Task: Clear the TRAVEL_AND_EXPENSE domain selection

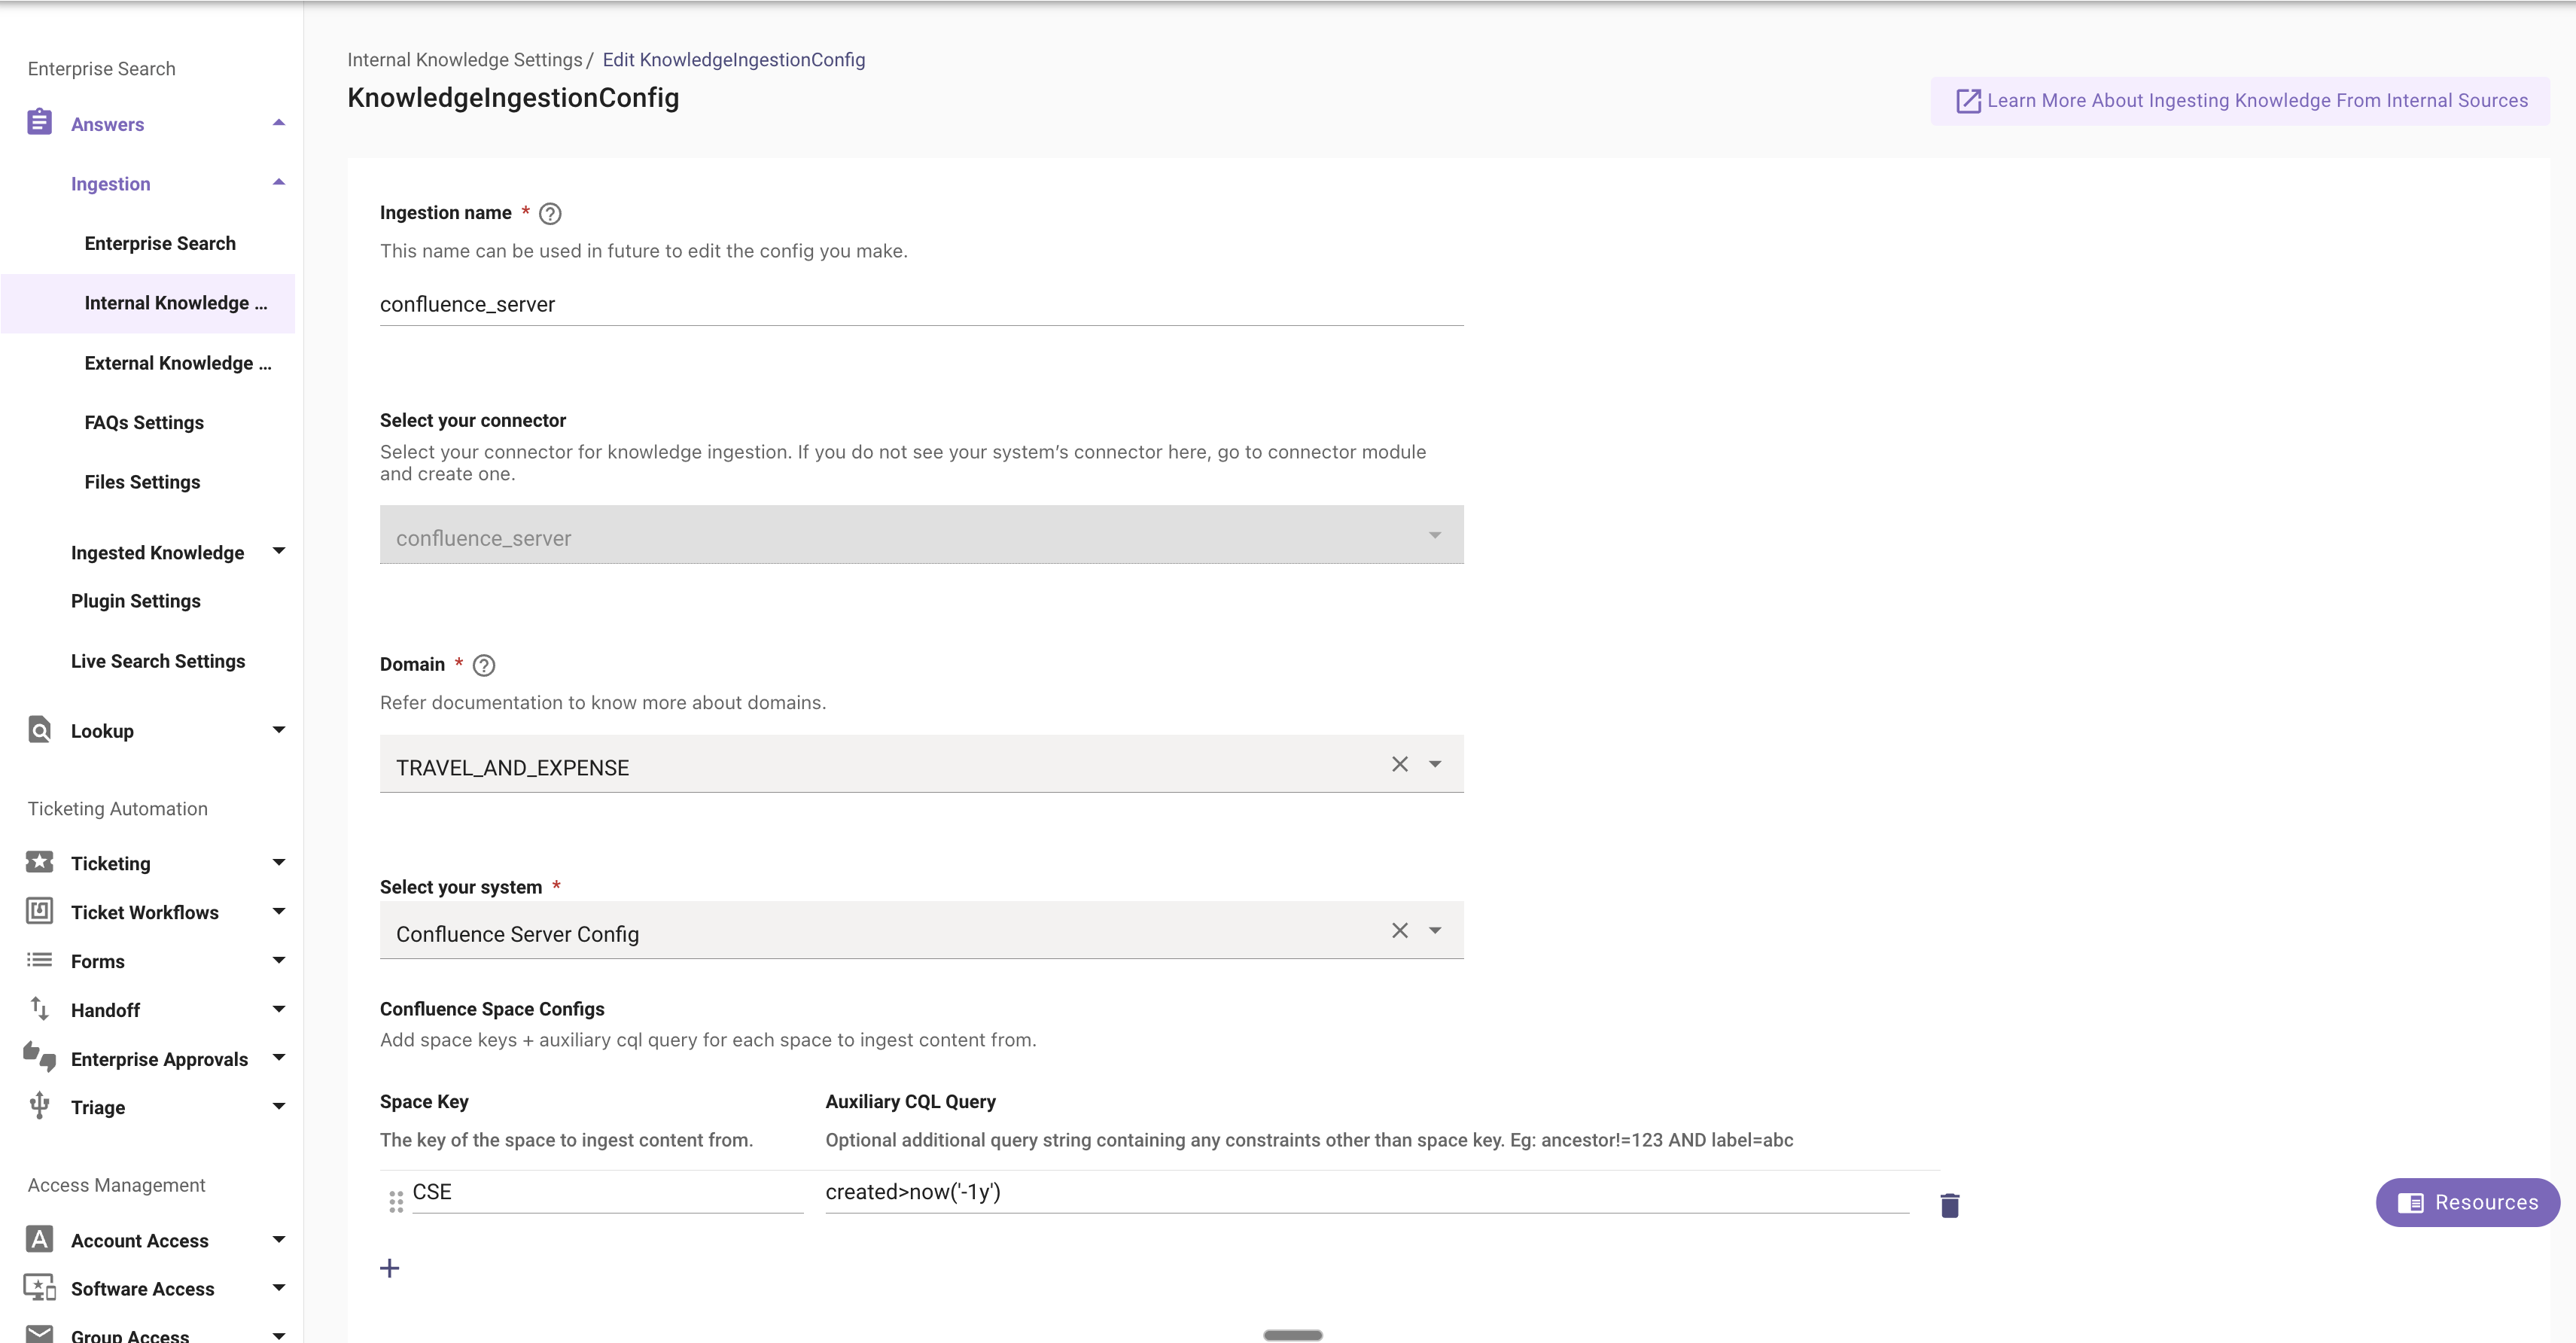Action: 1399,764
